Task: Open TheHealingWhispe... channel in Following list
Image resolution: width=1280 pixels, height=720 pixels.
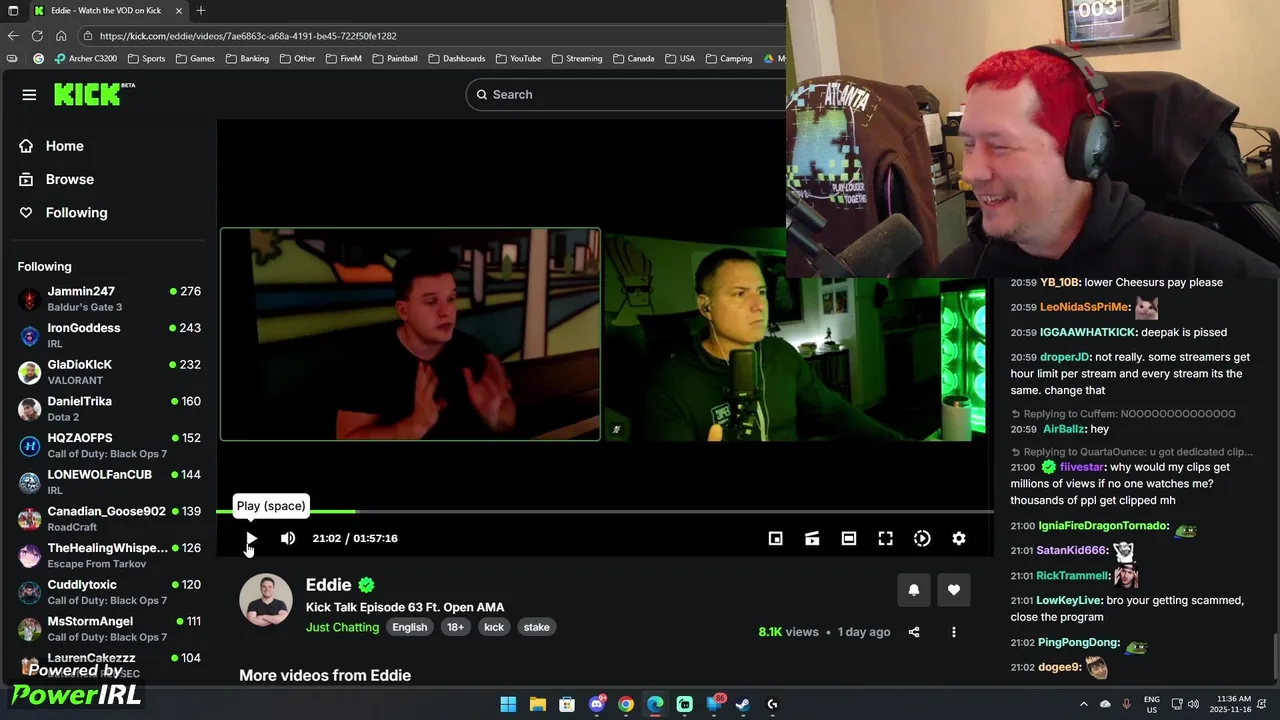Action: (x=109, y=555)
